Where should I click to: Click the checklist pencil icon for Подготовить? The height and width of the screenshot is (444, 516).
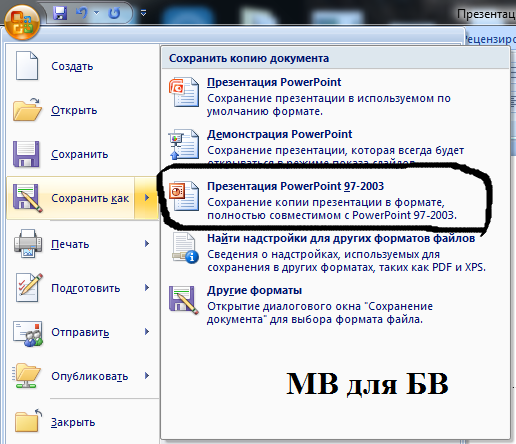pyautogui.click(x=29, y=288)
